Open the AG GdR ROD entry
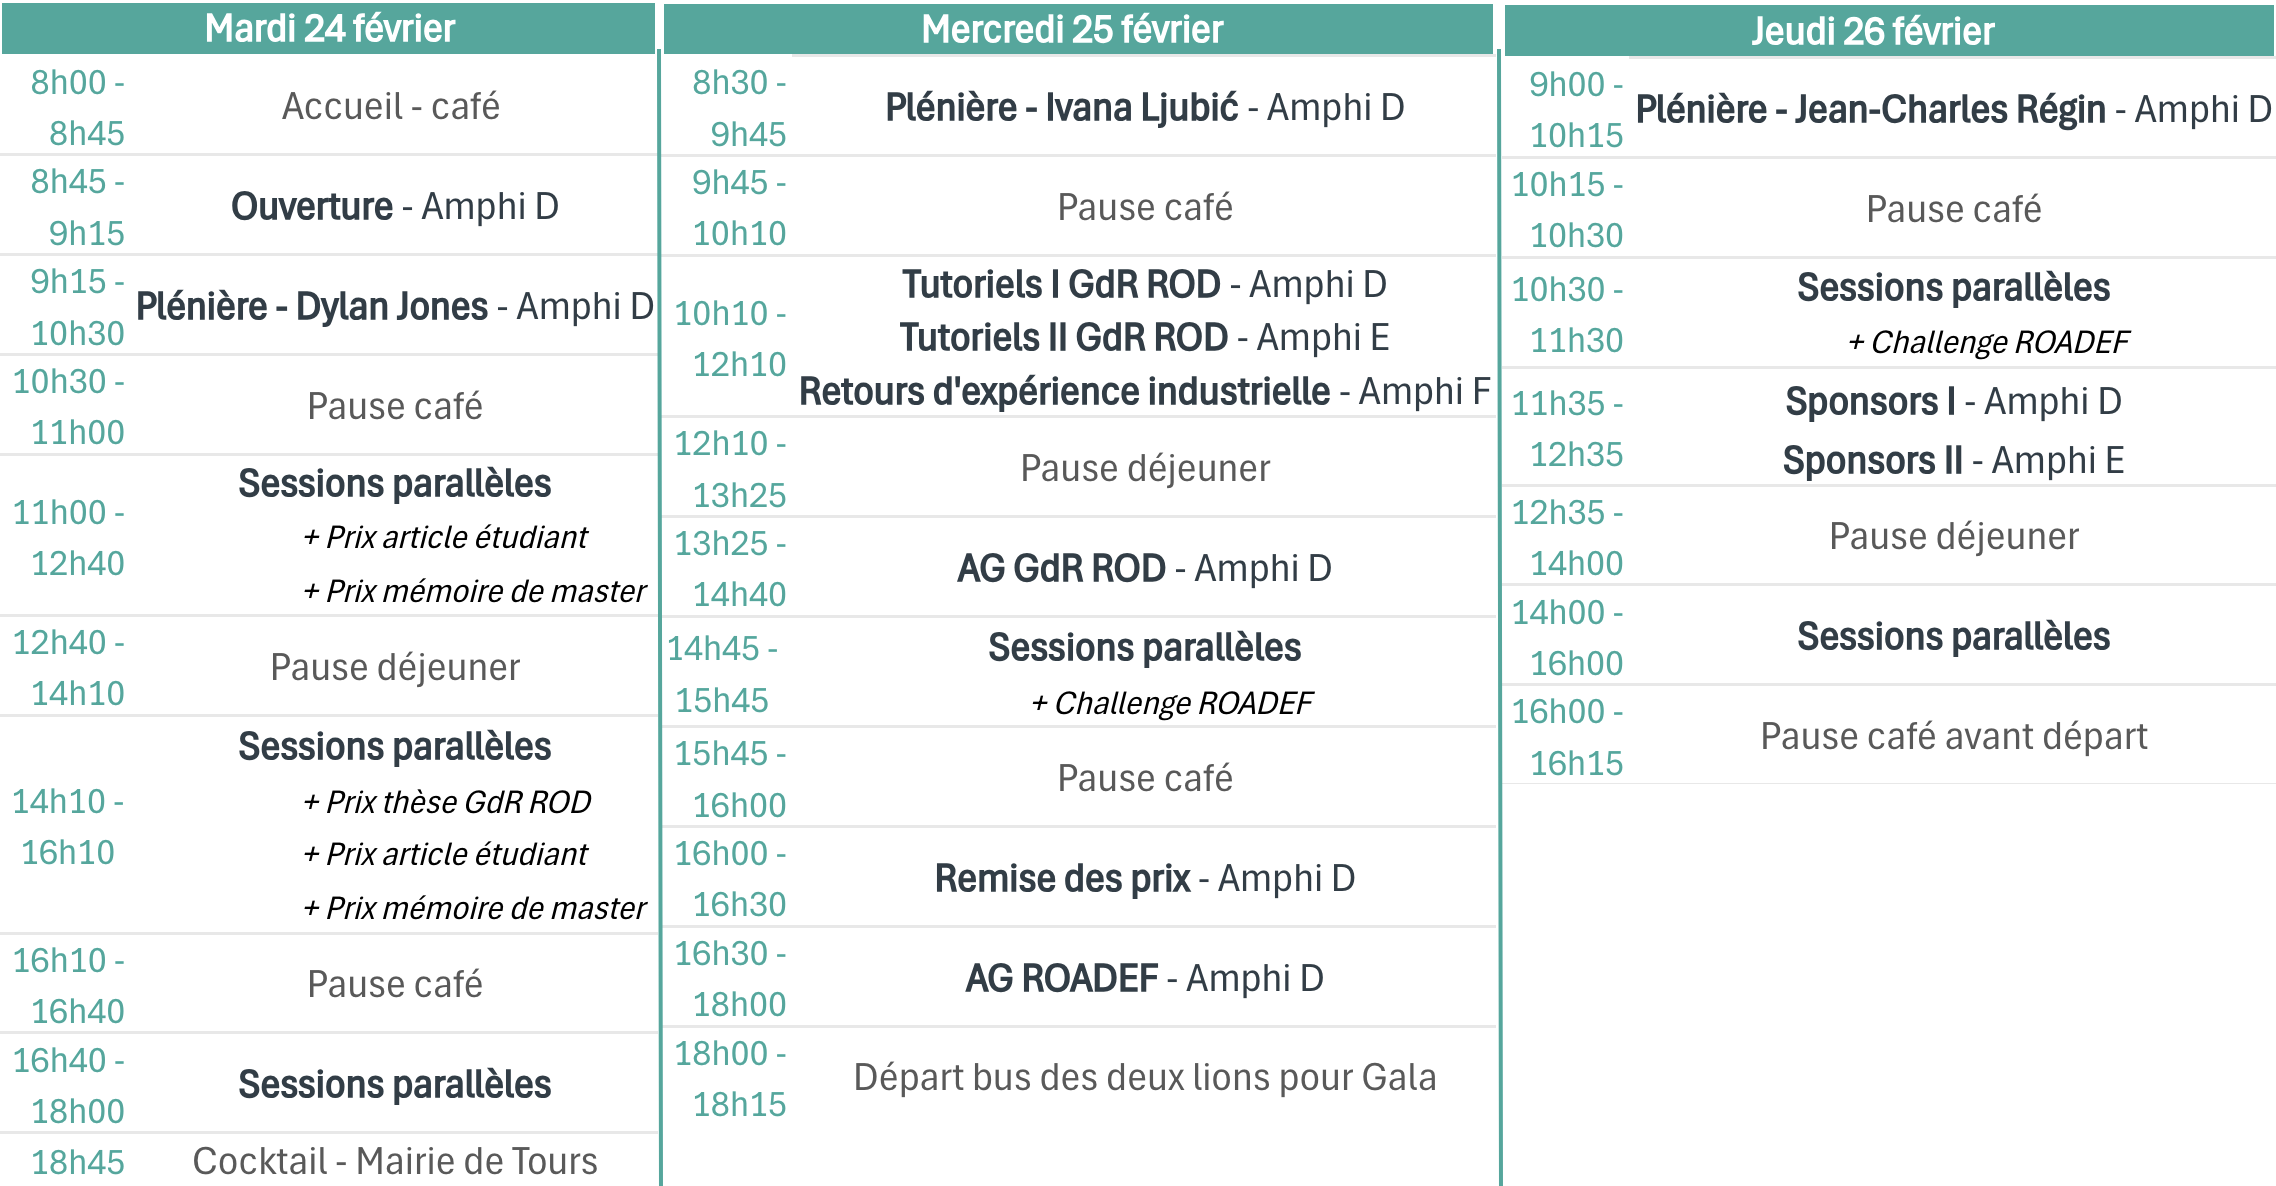The height and width of the screenshot is (1186, 2276). (x=1144, y=569)
